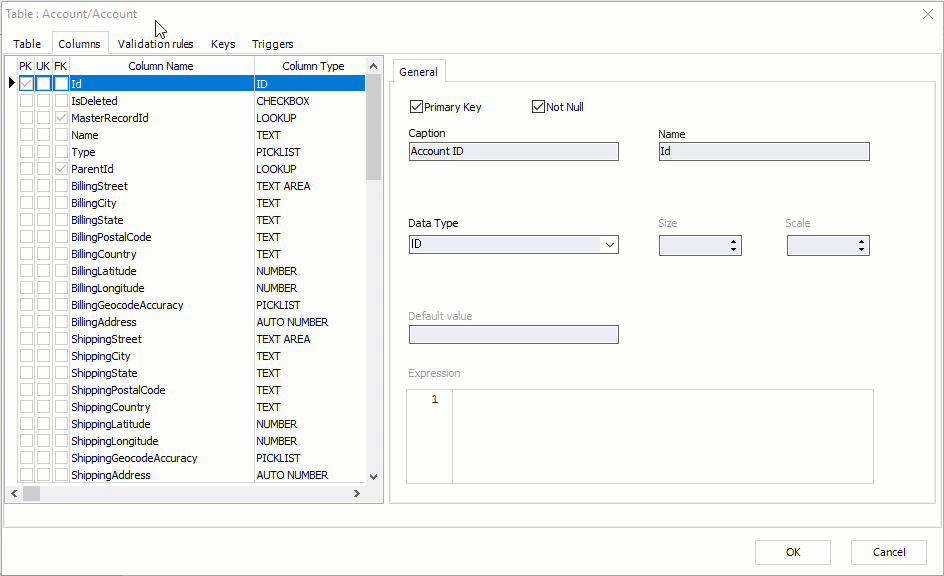Screen dimensions: 944x576
Task: Select the BillingCountry column row
Action: [x=191, y=254]
